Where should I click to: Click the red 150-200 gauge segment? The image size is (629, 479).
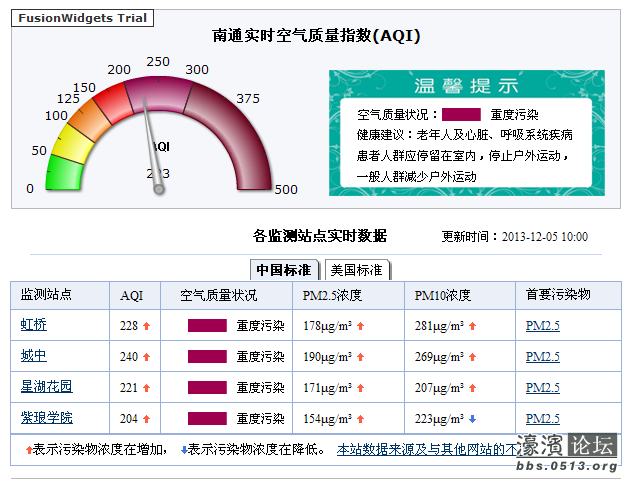(x=113, y=103)
